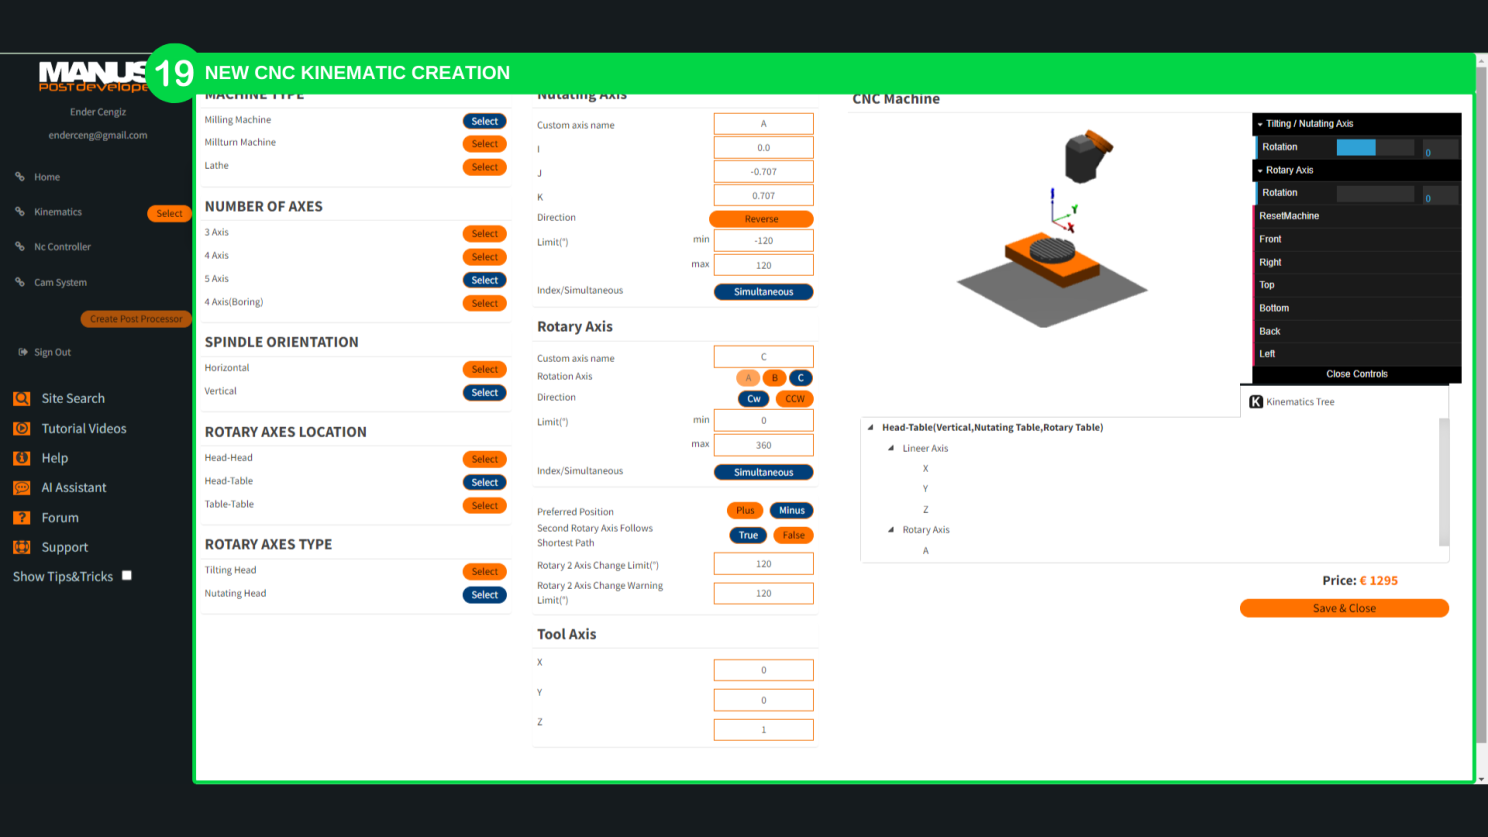
Task: Collapse the Lineer Axis tree node
Action: pos(891,448)
